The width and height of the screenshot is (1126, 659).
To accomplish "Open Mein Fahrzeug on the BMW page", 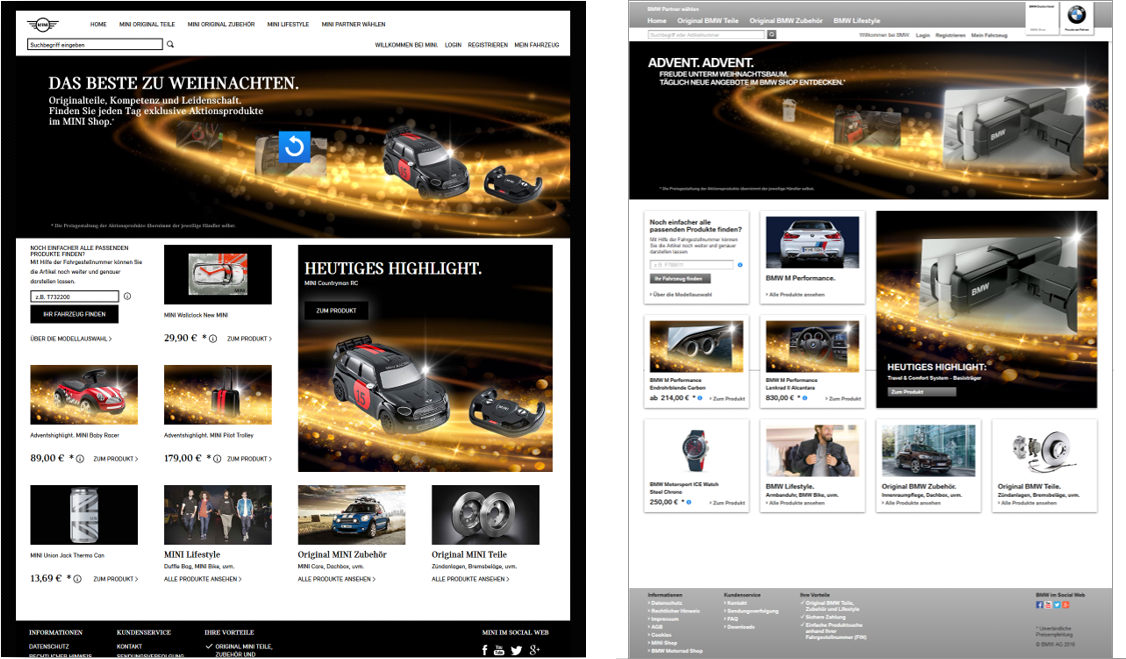I will [990, 35].
